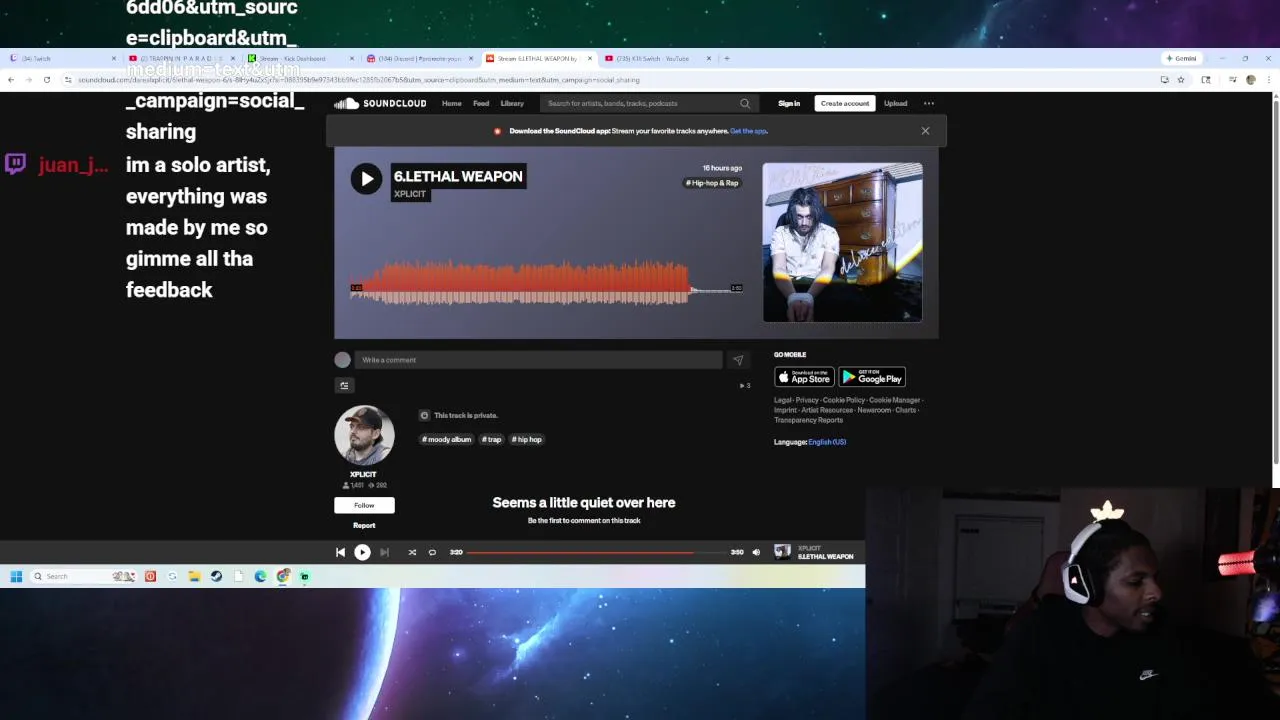This screenshot has height=720, width=1280.
Task: Open the Upload page
Action: pyautogui.click(x=895, y=103)
